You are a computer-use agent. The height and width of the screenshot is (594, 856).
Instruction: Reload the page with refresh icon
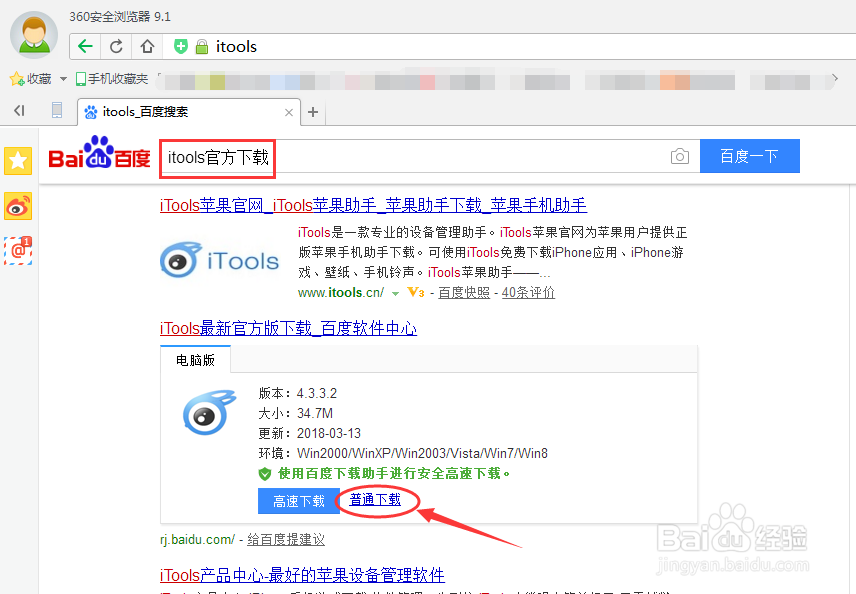click(x=116, y=46)
